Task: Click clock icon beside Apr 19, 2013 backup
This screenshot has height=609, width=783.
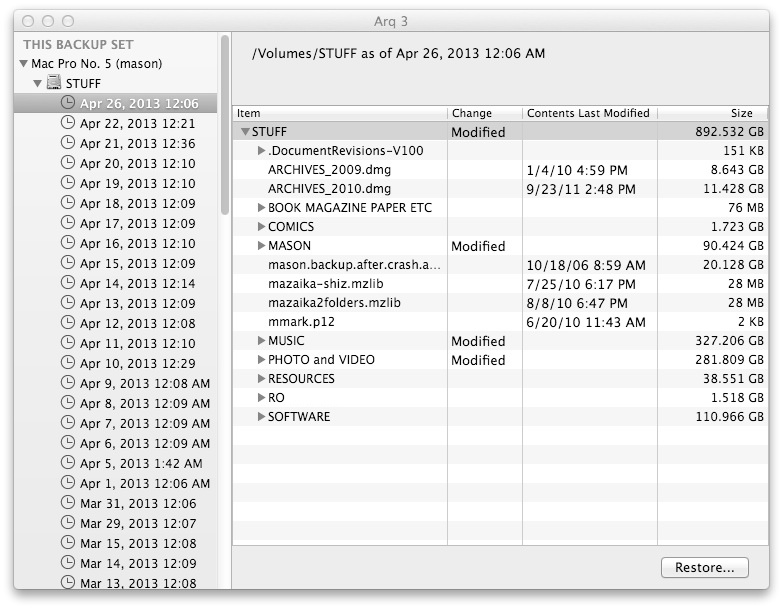Action: [68, 183]
